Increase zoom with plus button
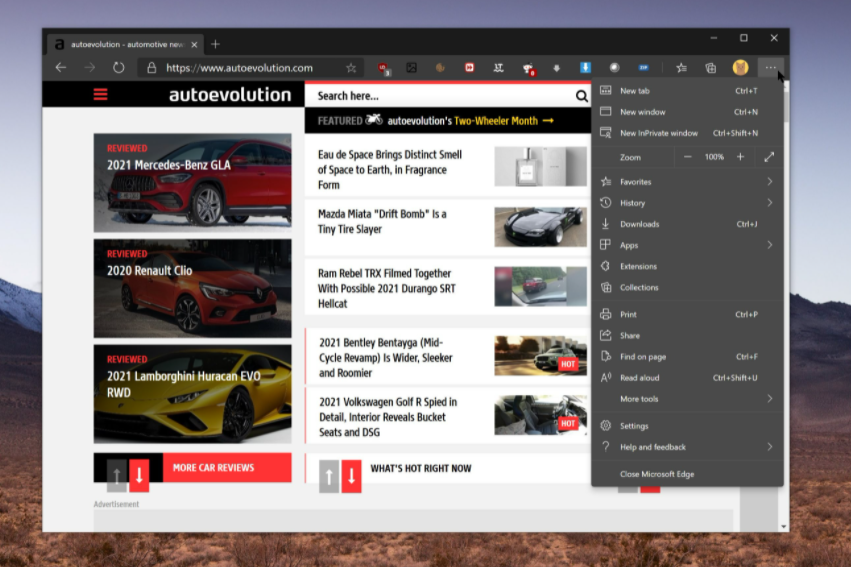Viewport: 851px width, 567px height. pyautogui.click(x=740, y=157)
